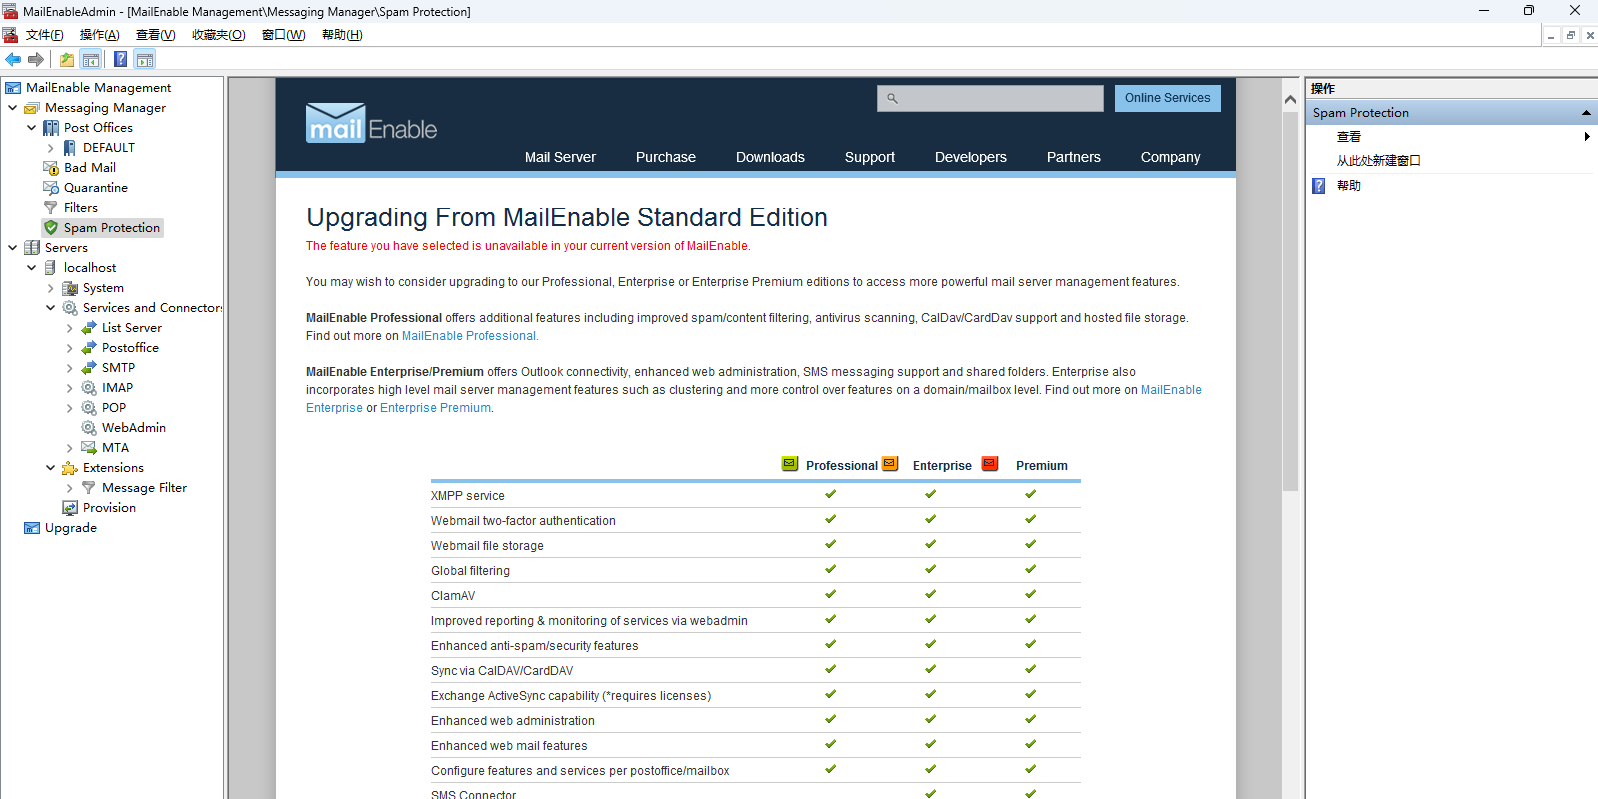
Task: Open the 文件(F) menu
Action: coord(45,35)
